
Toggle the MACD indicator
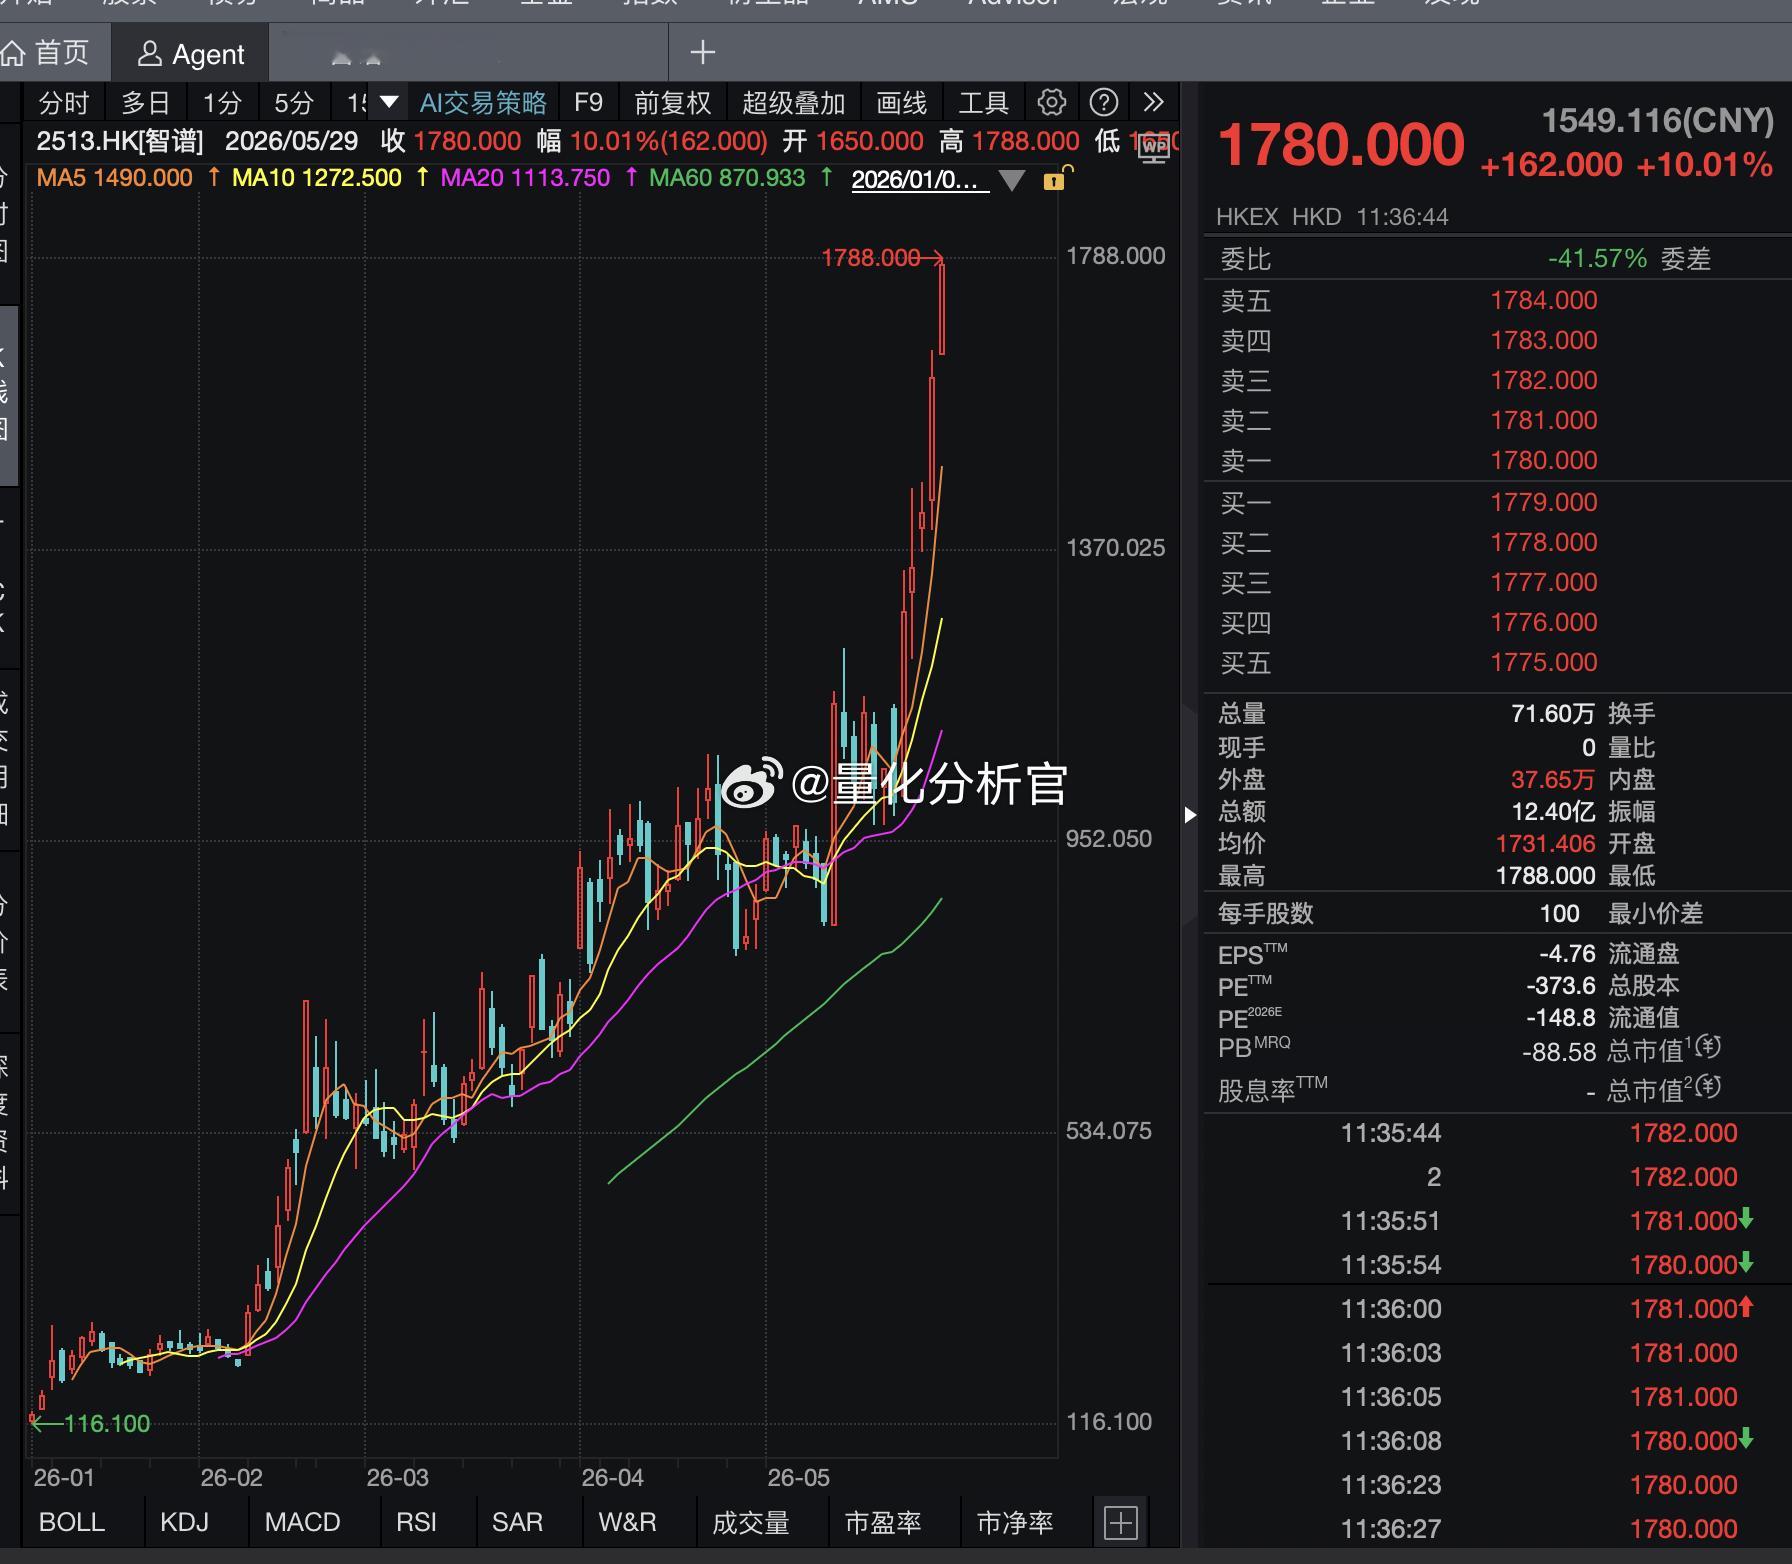[302, 1522]
